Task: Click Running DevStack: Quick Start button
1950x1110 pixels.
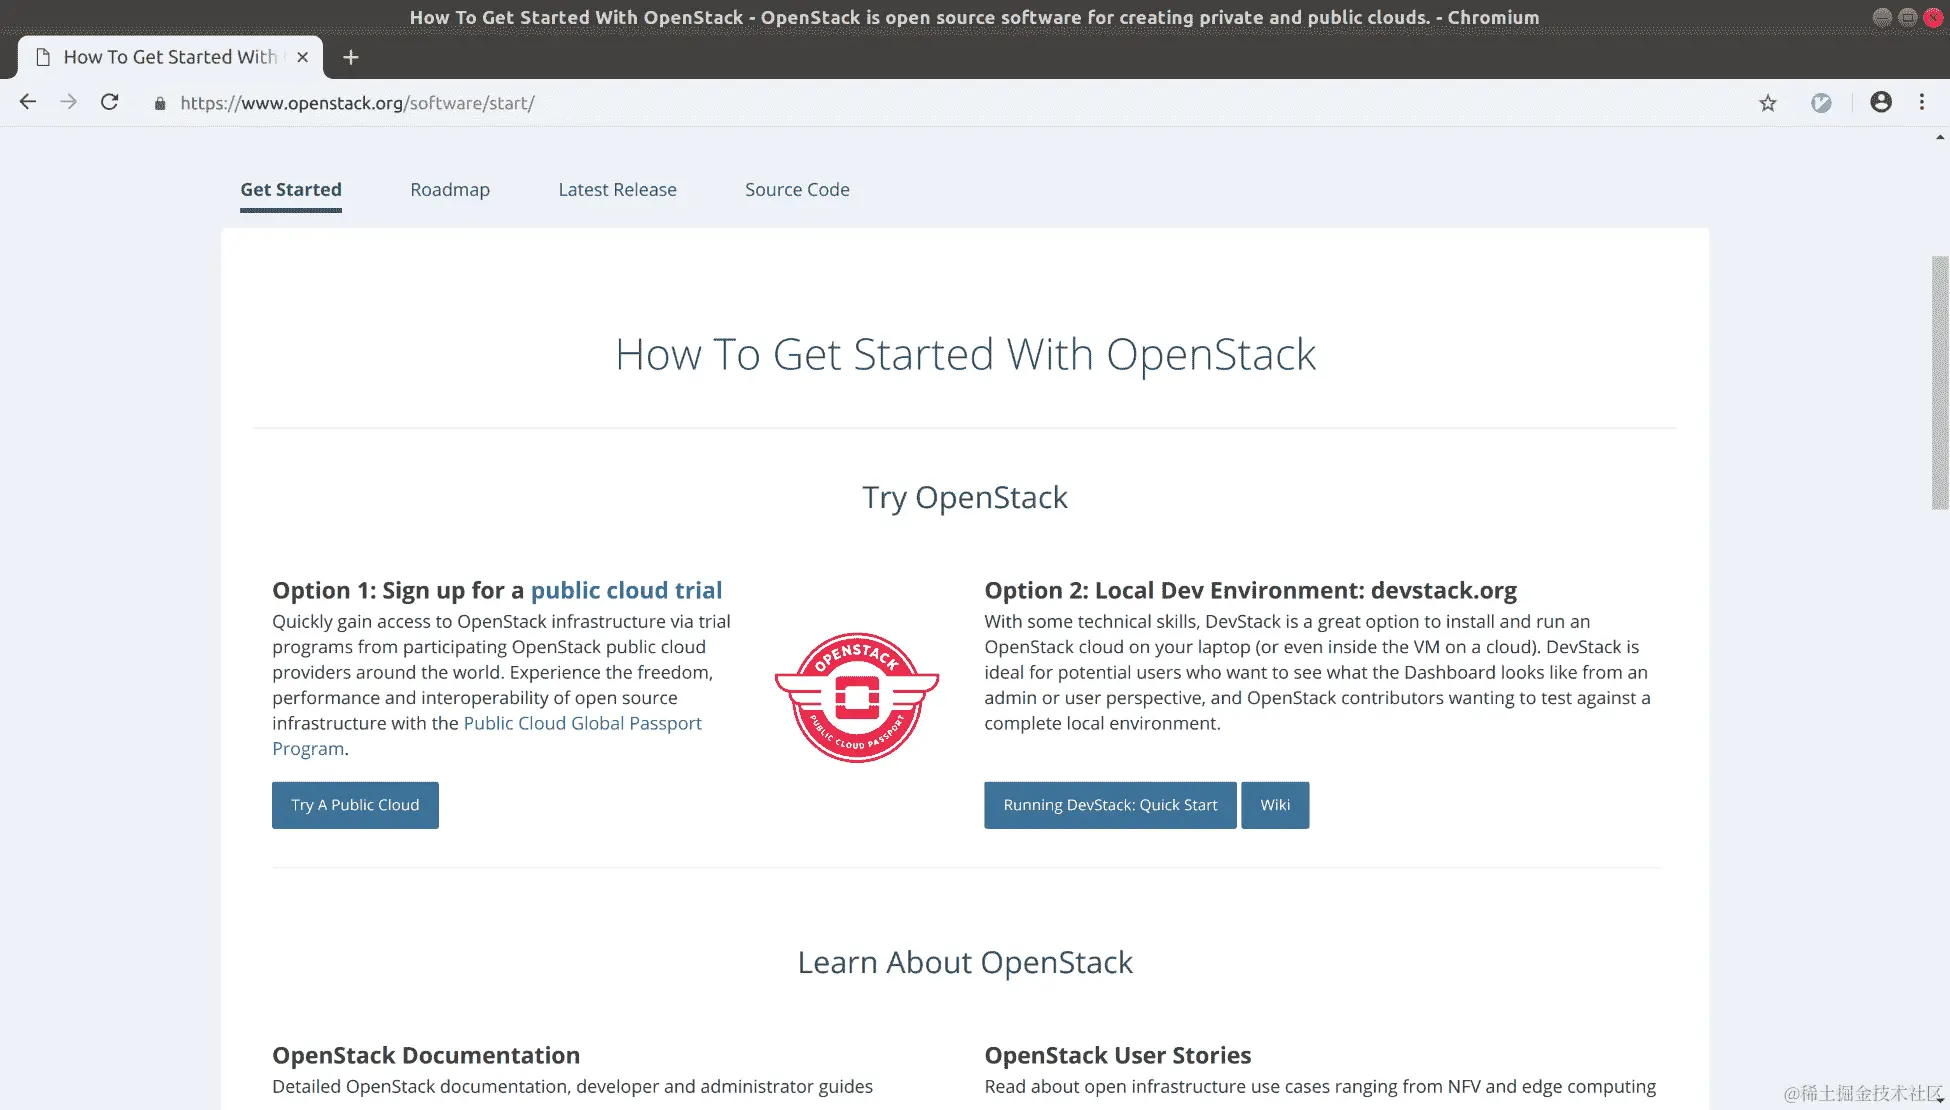Action: point(1110,805)
